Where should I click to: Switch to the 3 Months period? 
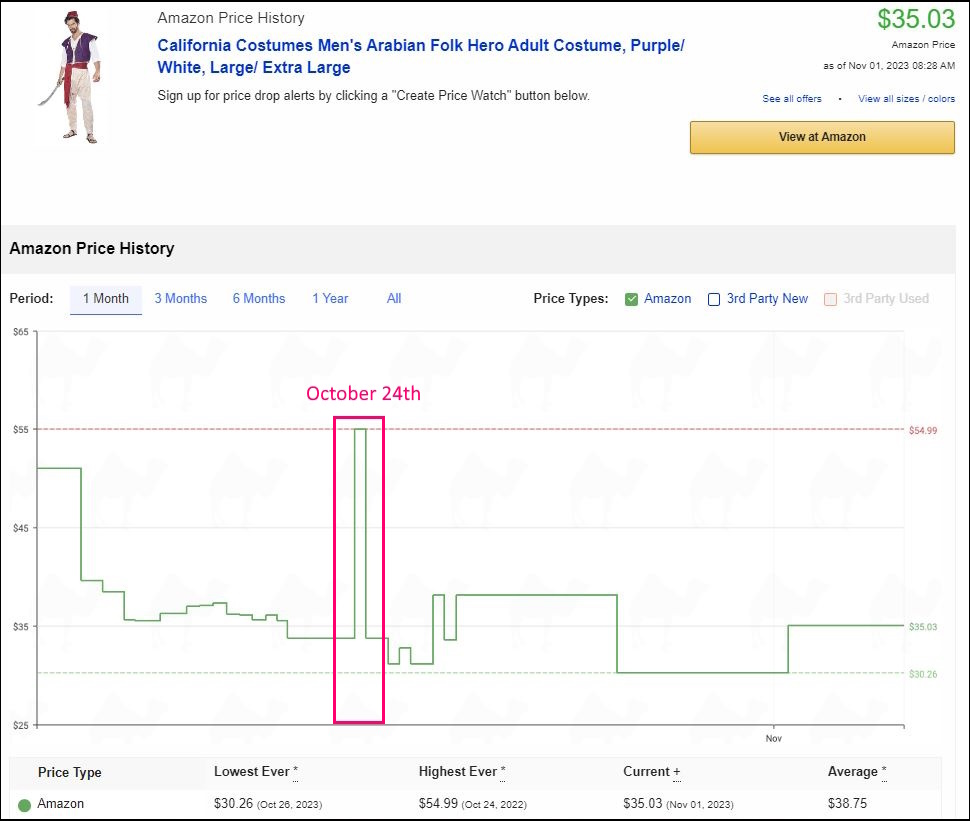(x=181, y=299)
